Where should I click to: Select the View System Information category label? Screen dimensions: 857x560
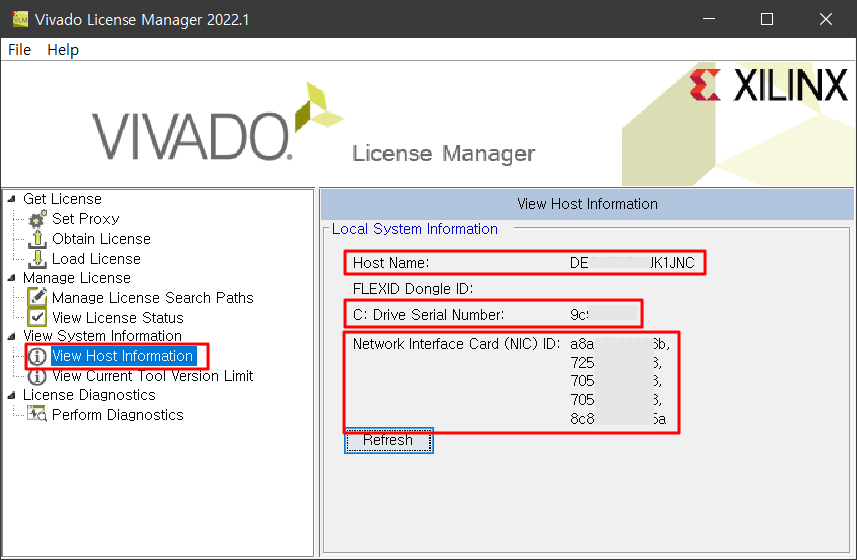point(102,336)
